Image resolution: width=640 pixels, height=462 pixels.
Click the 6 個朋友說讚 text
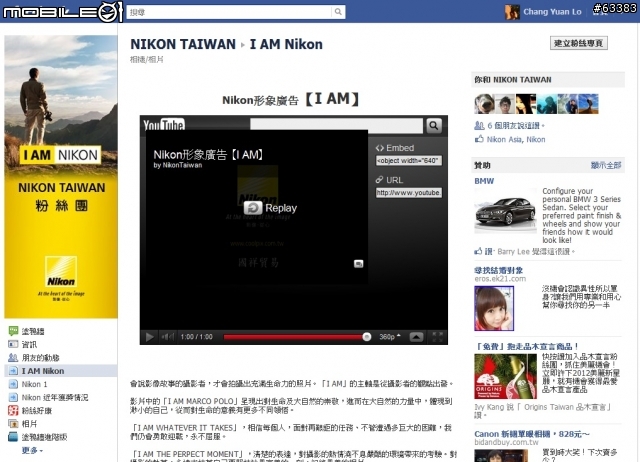tap(514, 126)
